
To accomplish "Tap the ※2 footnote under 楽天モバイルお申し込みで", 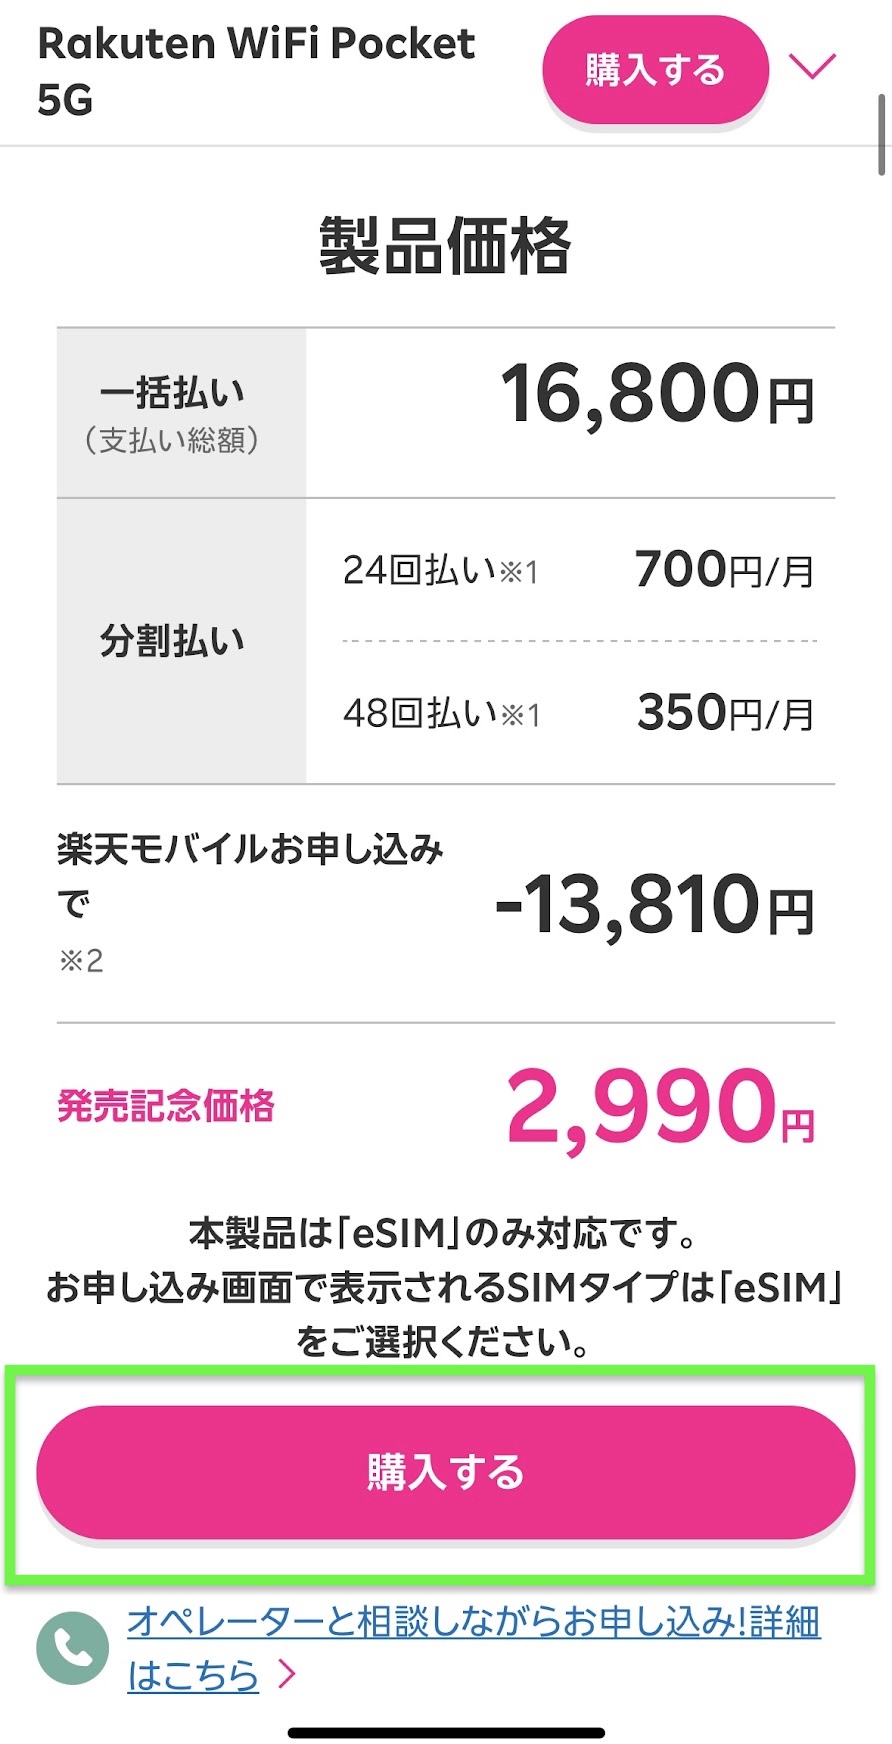I will (81, 962).
